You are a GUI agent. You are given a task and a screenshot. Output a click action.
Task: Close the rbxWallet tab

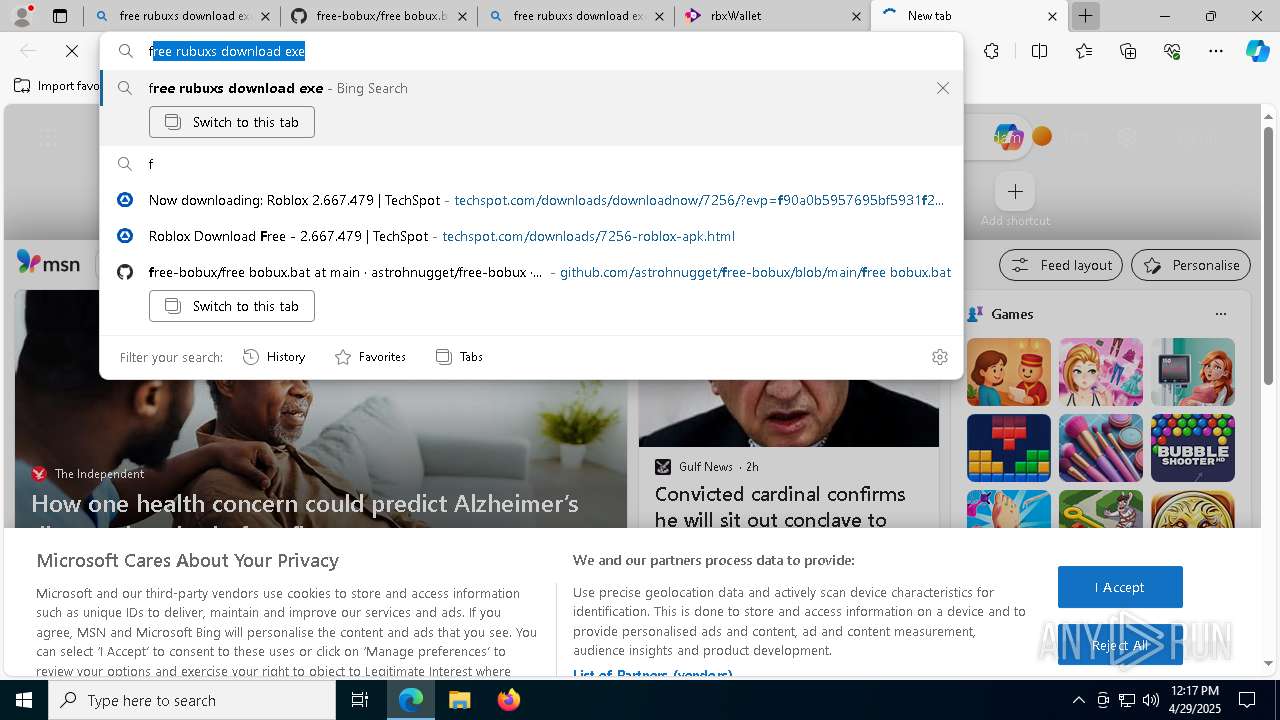[x=856, y=16]
